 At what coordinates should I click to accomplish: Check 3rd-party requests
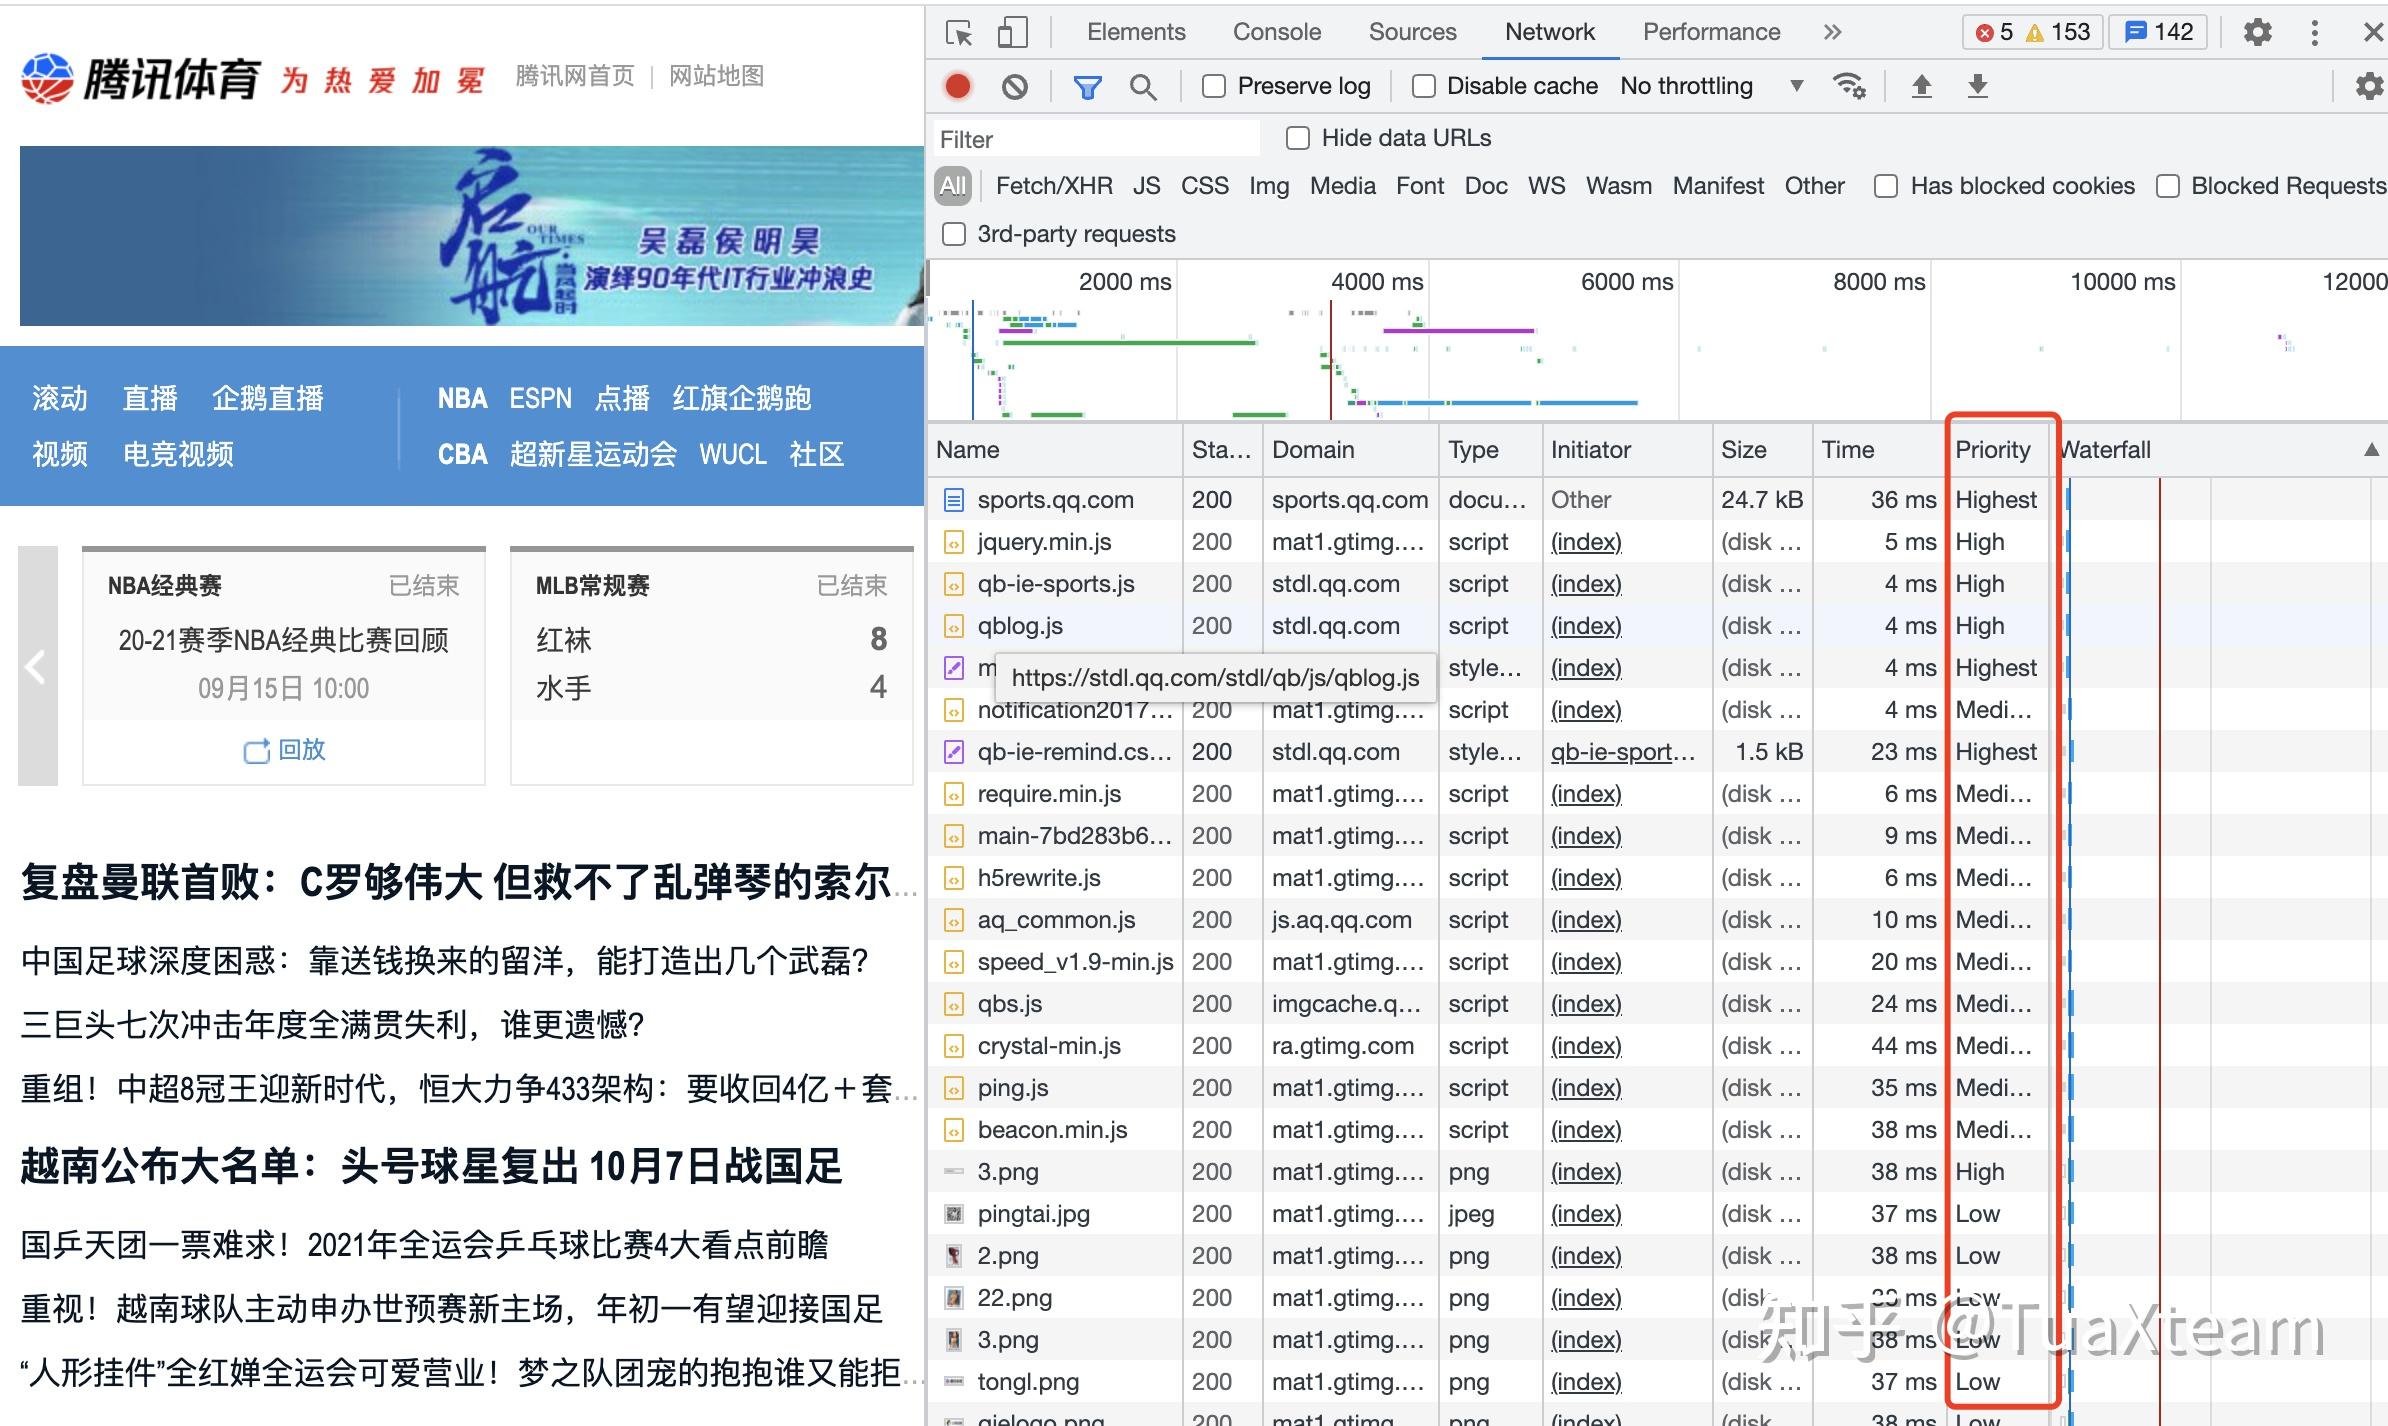coord(954,234)
